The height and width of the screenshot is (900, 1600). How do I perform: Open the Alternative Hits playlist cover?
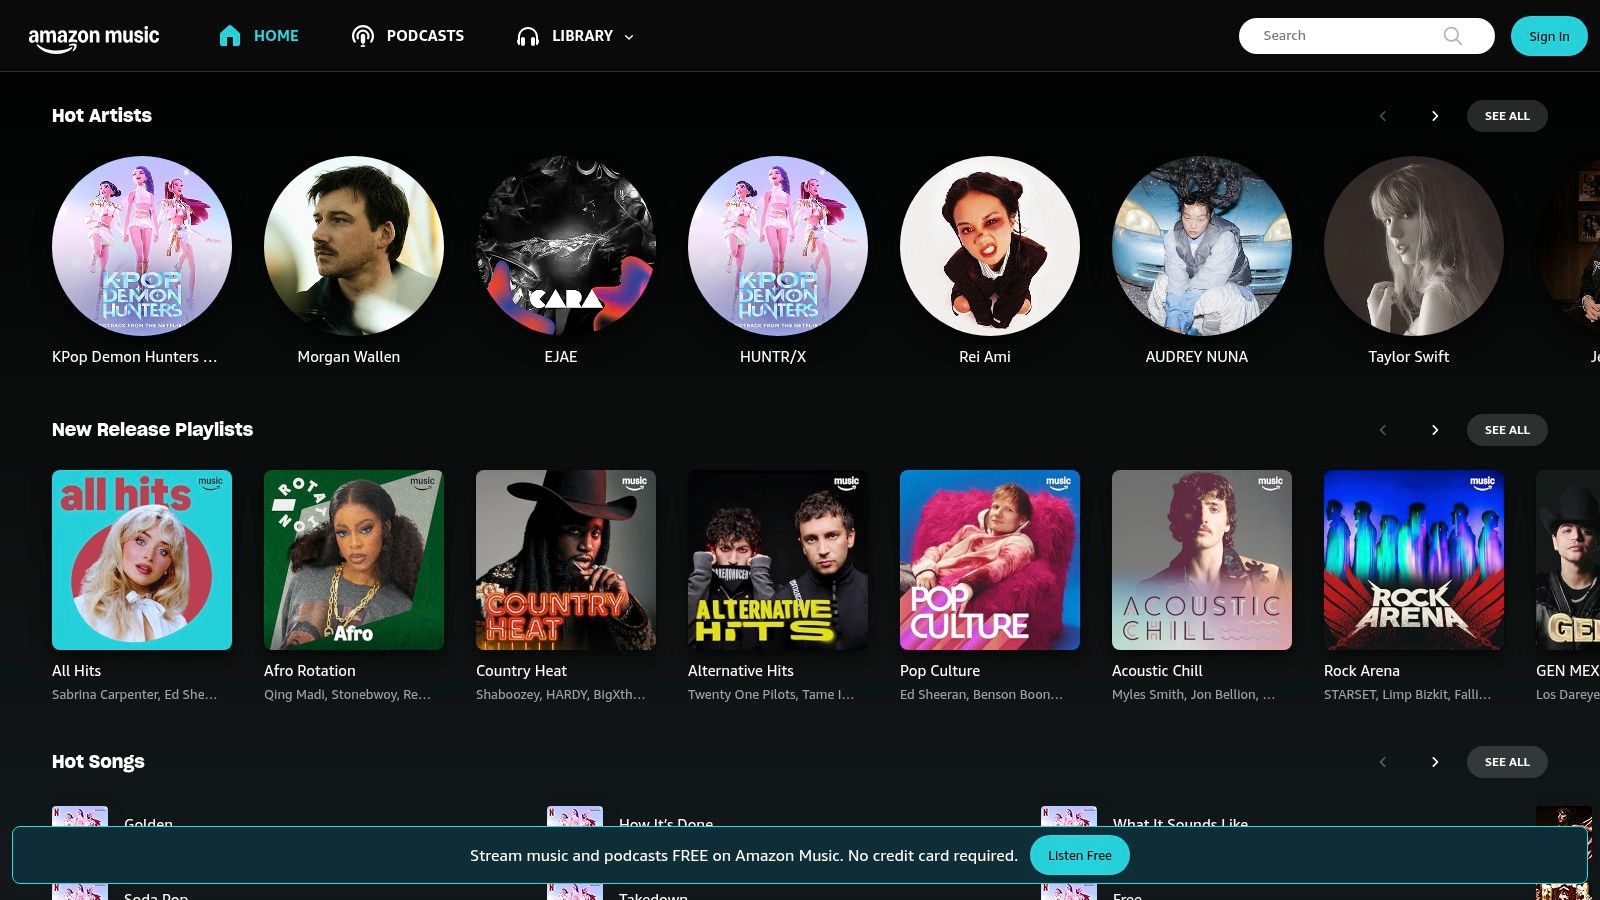(778, 560)
